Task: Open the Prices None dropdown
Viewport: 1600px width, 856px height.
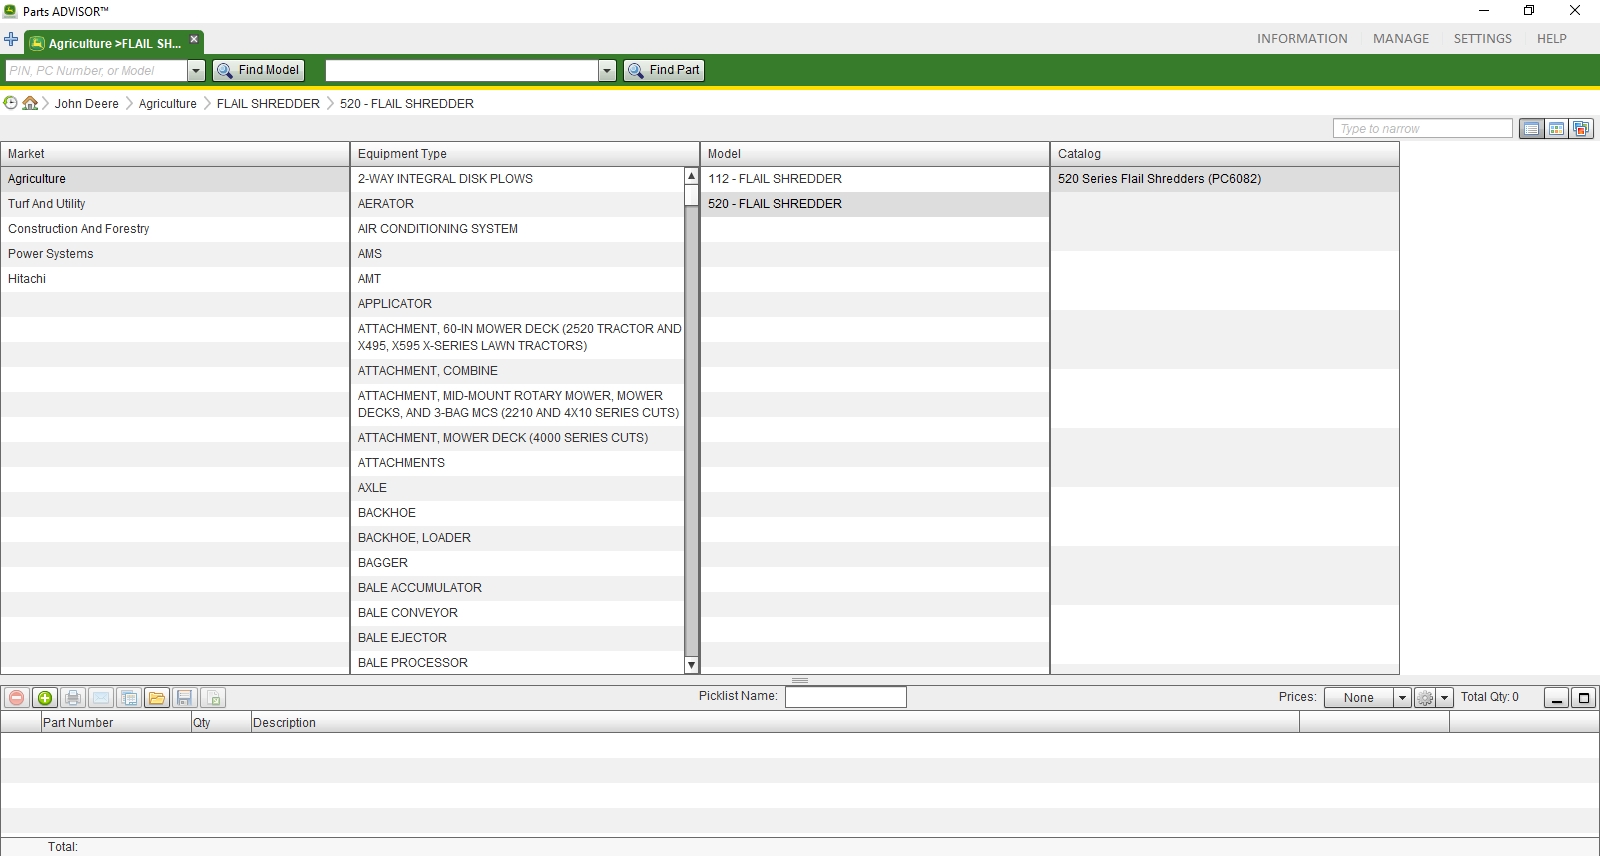Action: coord(1367,698)
